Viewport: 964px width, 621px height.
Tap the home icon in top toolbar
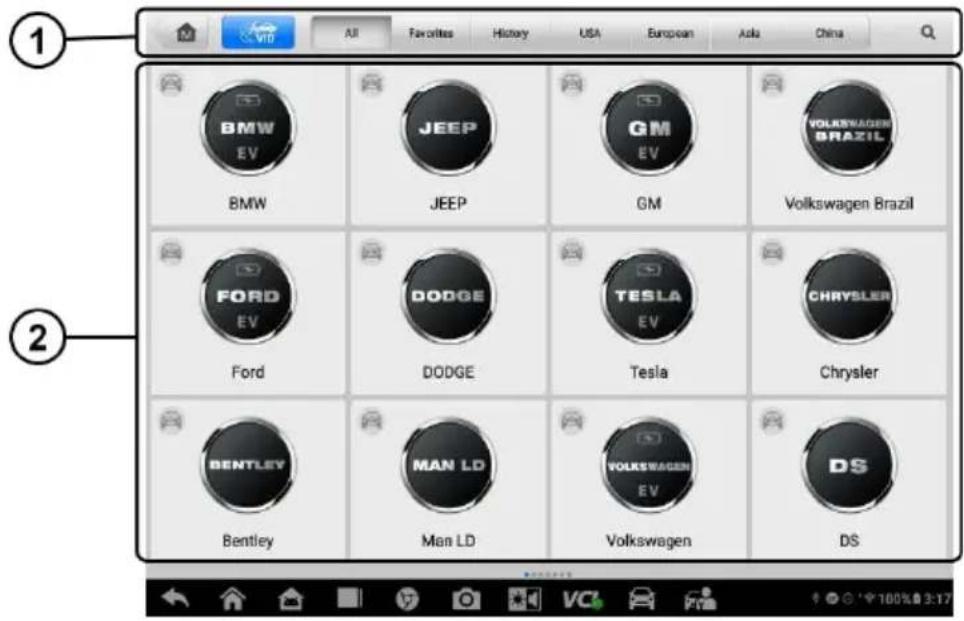(186, 33)
